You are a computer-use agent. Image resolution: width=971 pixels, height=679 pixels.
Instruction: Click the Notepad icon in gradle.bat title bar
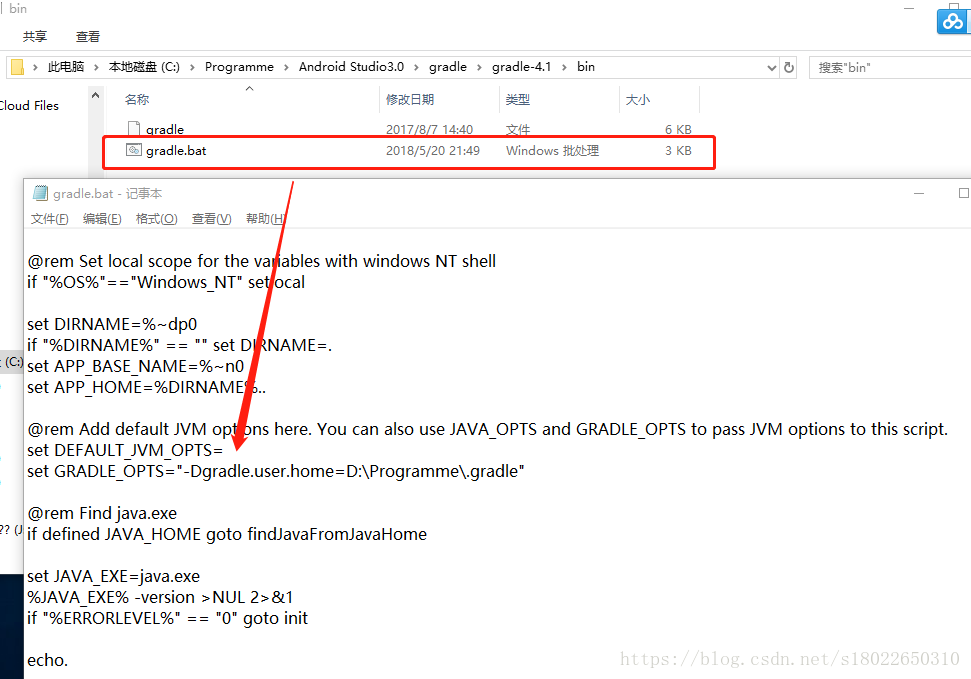click(40, 193)
